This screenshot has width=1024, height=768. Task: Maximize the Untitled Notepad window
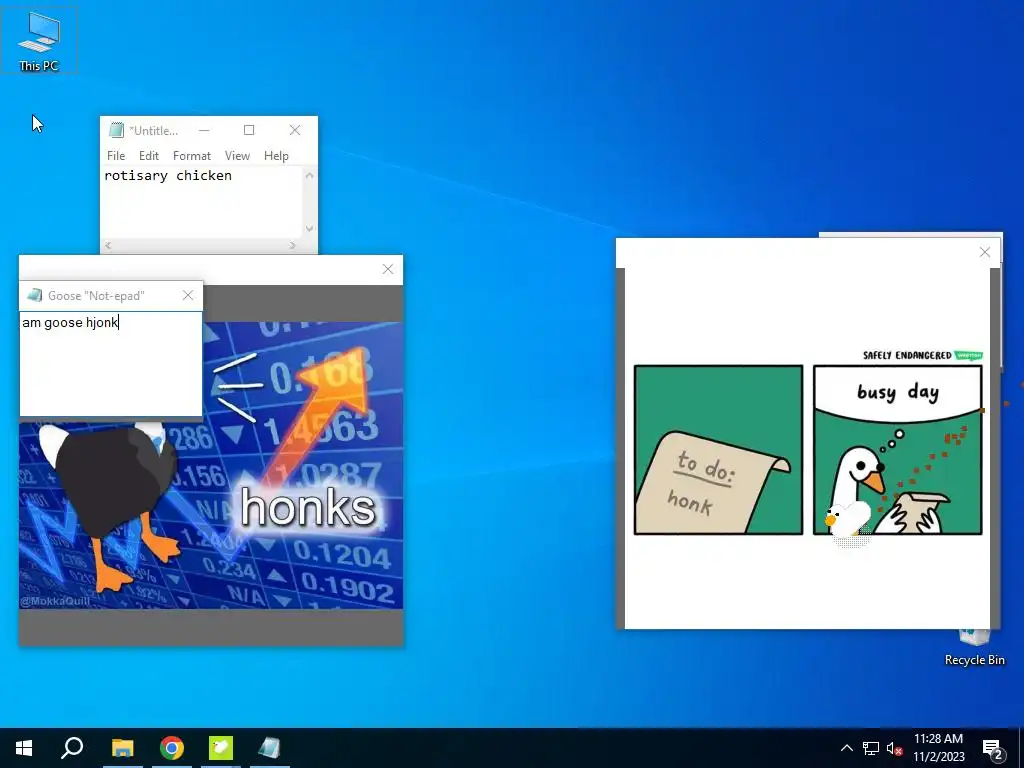(249, 130)
